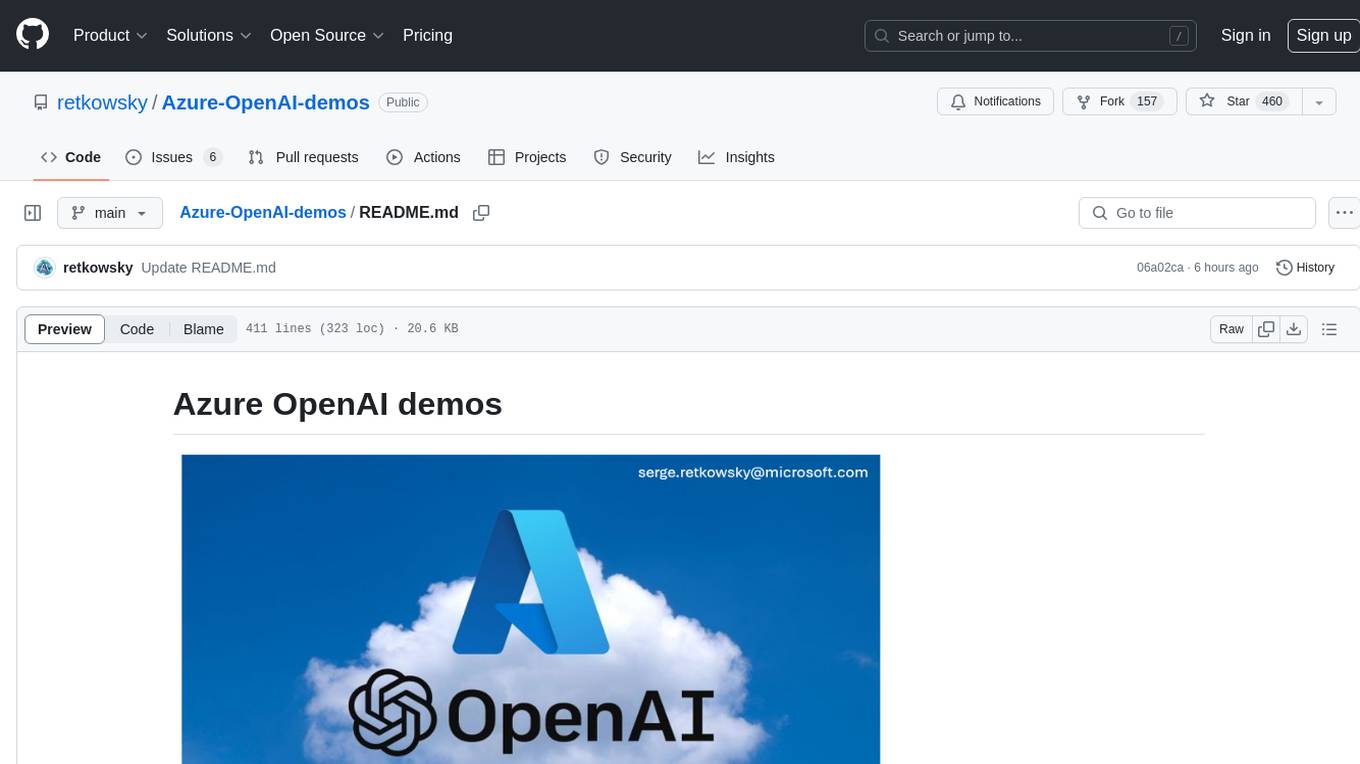The height and width of the screenshot is (764, 1360).
Task: Expand the file tree side panel
Action: pos(32,213)
